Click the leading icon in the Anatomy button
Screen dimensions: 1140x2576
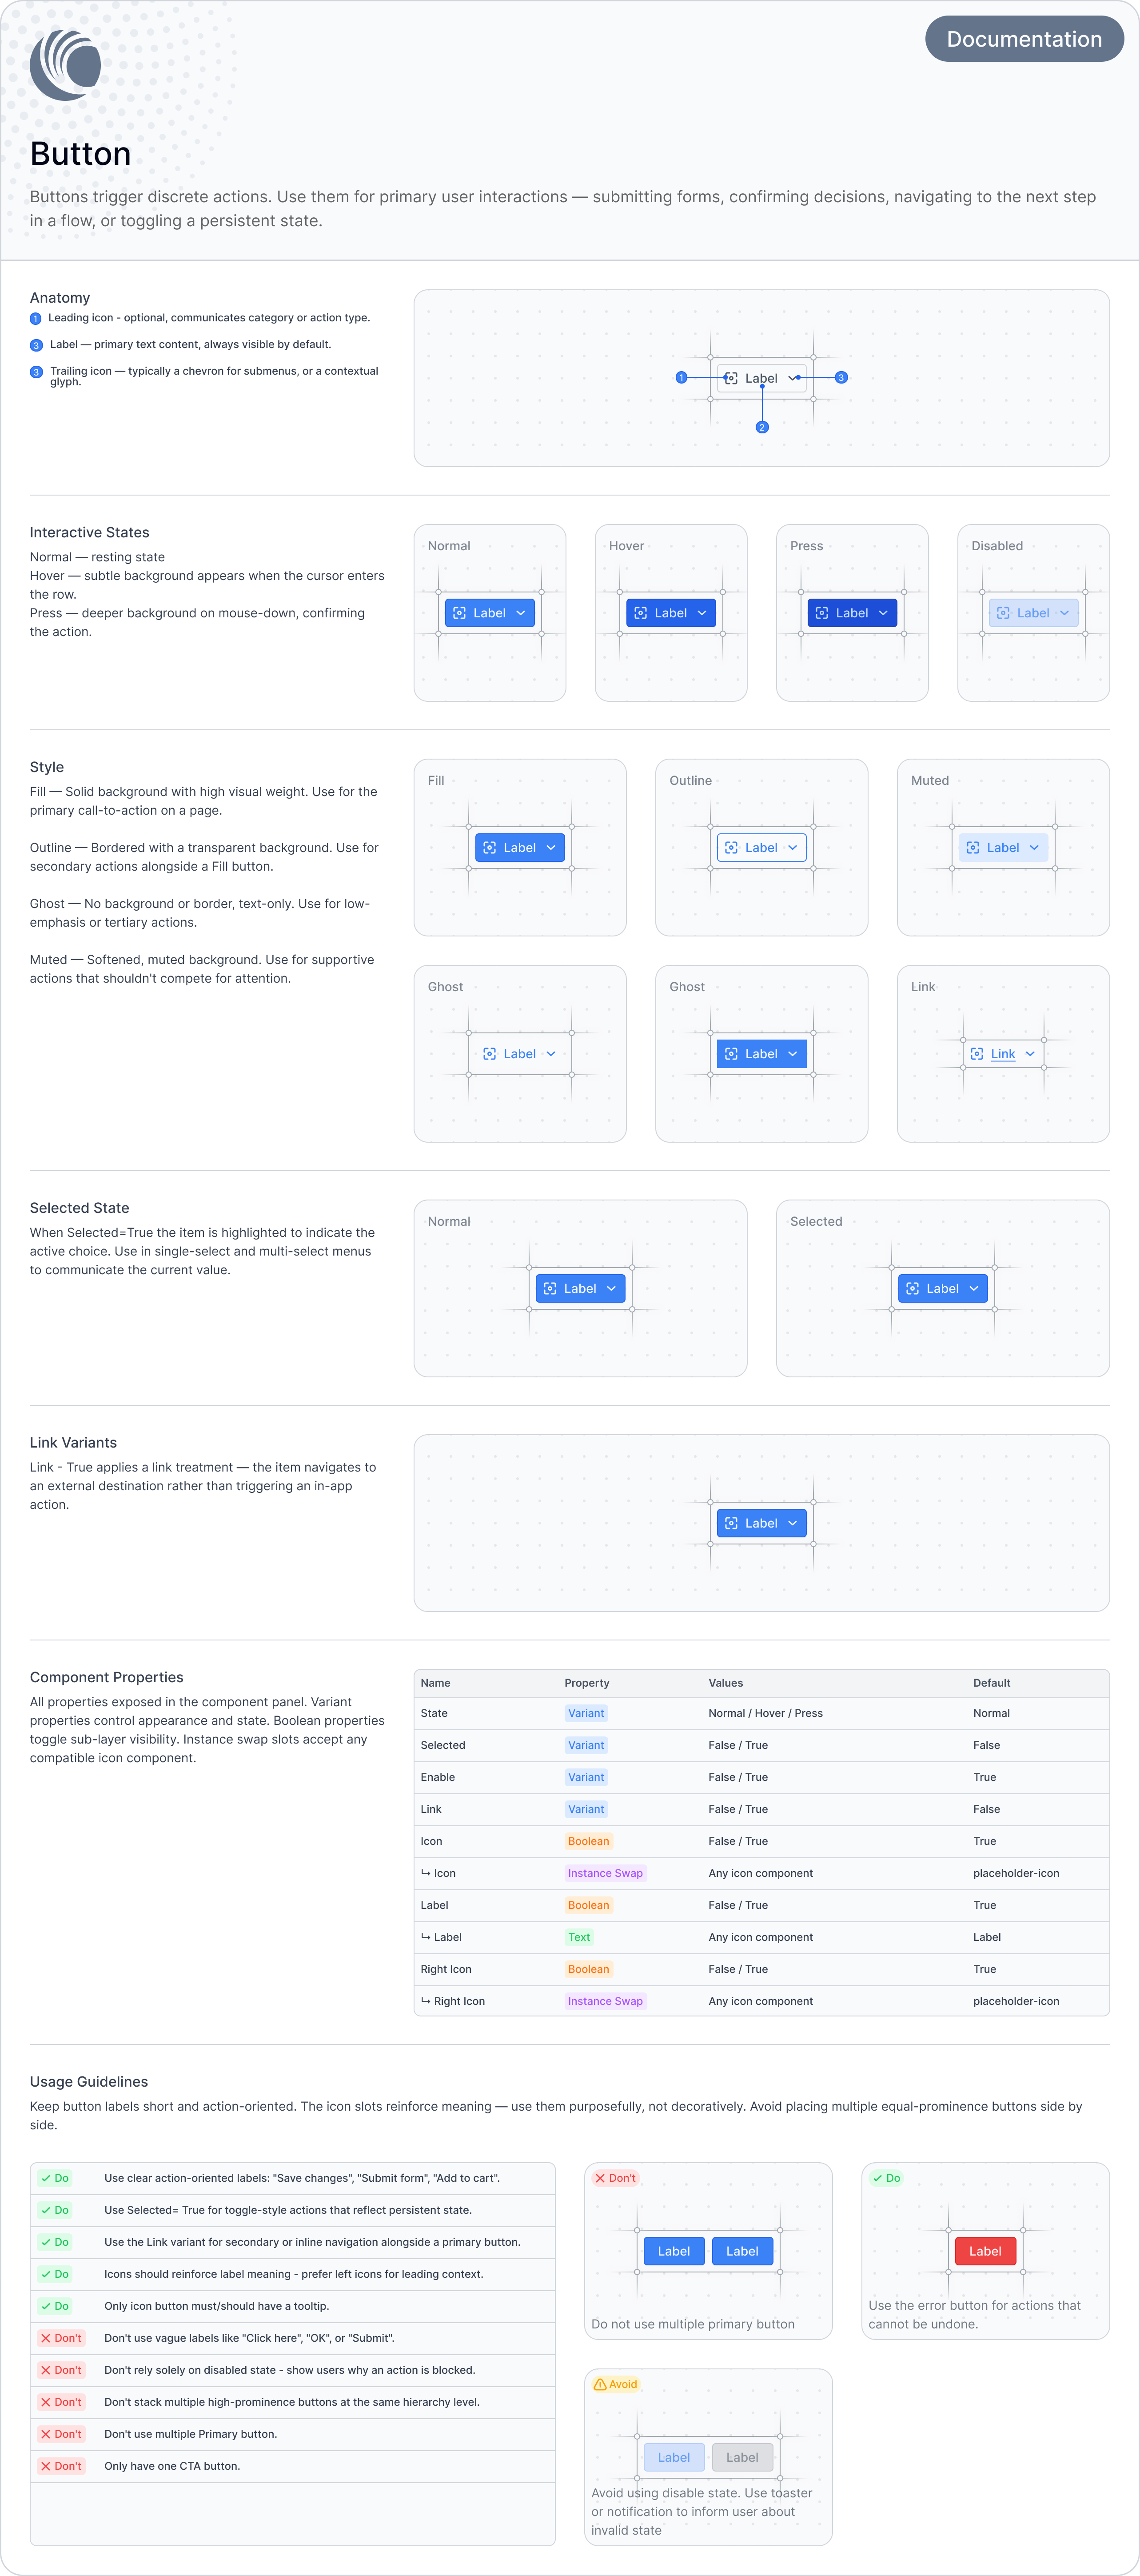pos(731,378)
